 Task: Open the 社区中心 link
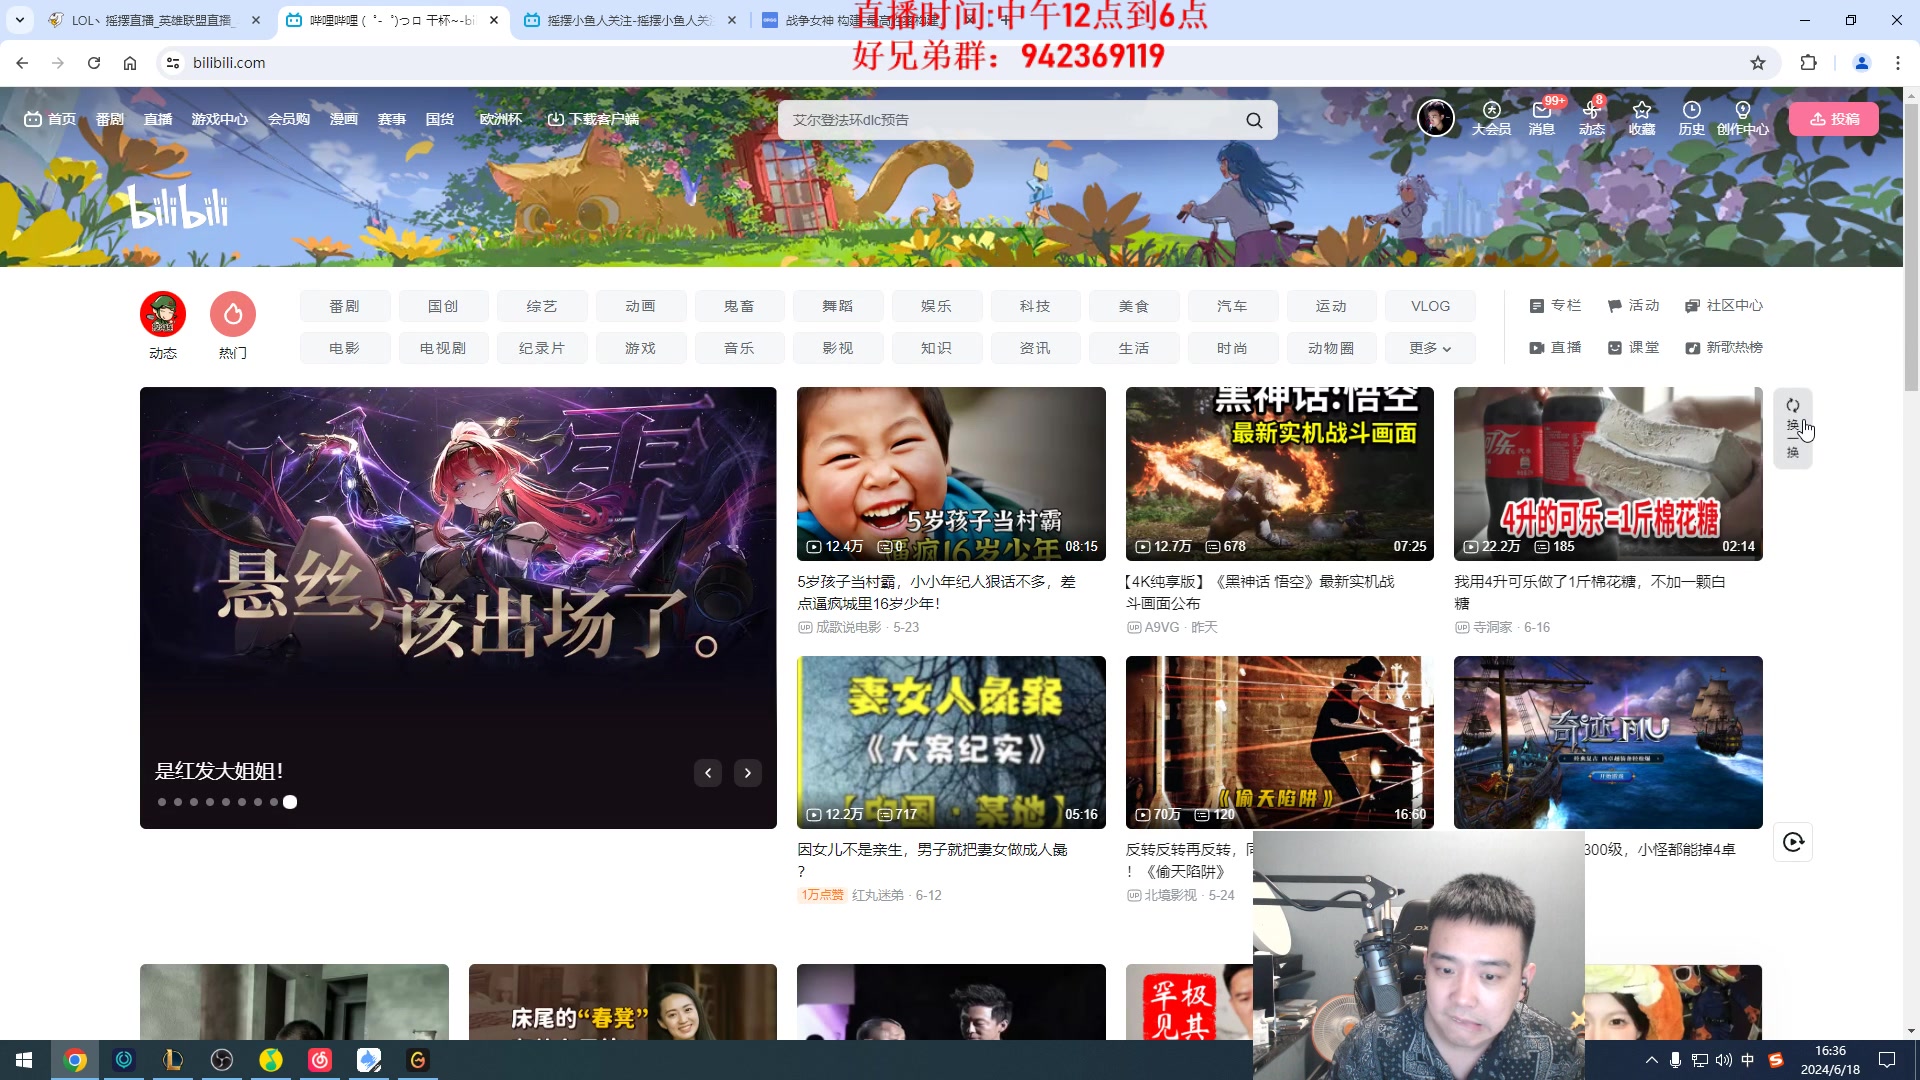click(x=1724, y=306)
